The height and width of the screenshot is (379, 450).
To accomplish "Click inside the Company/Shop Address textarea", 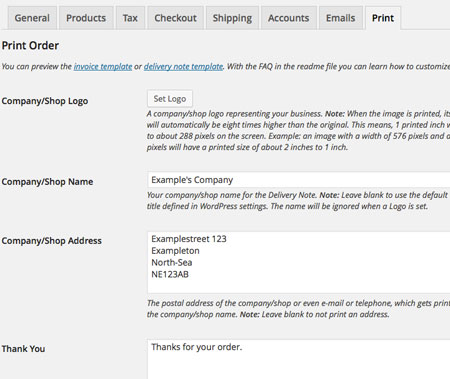I will coord(299,263).
